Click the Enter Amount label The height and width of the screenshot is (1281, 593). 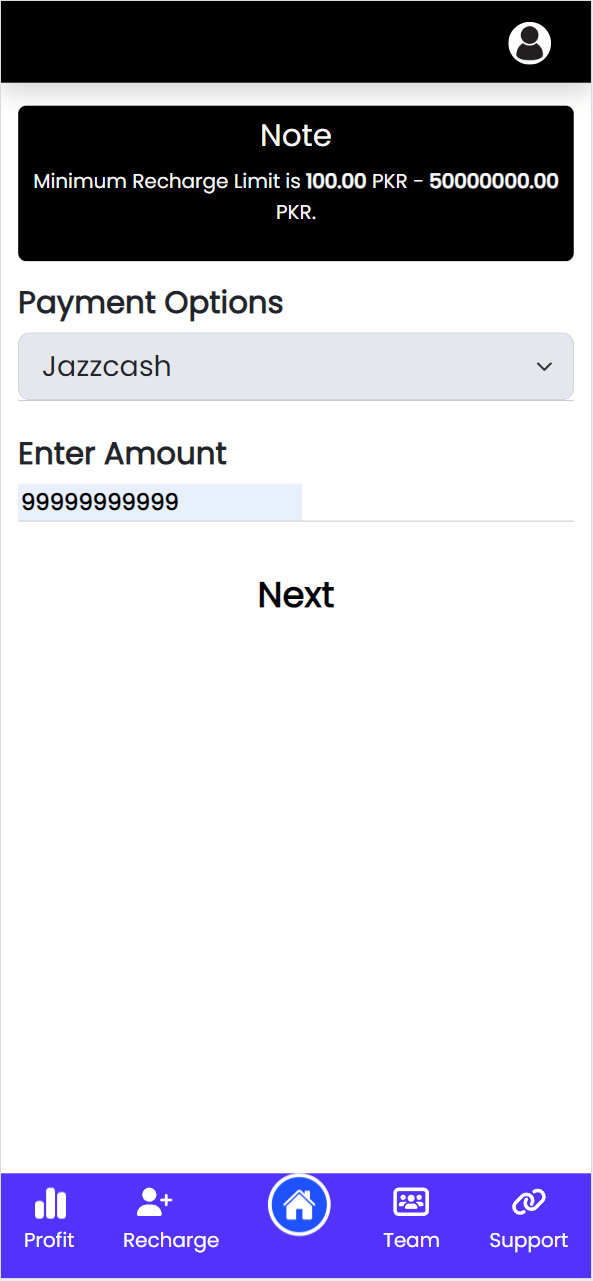tap(123, 453)
